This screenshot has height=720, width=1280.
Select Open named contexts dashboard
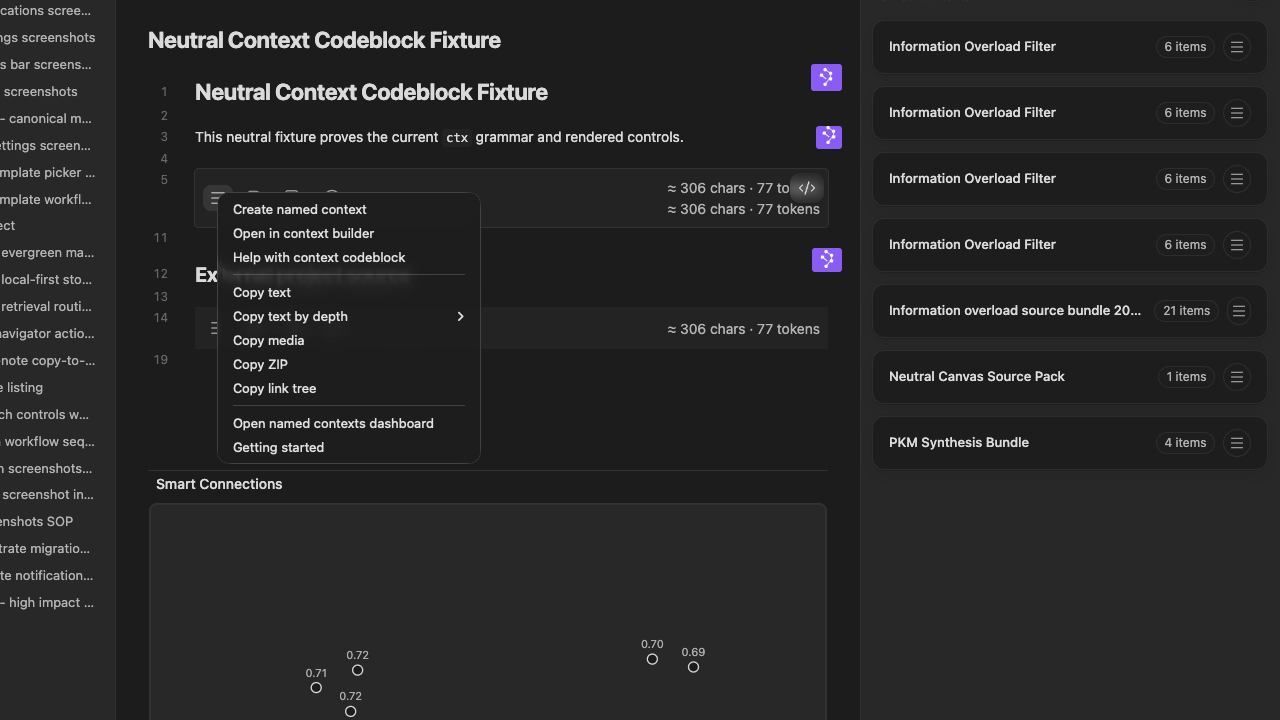point(349,424)
